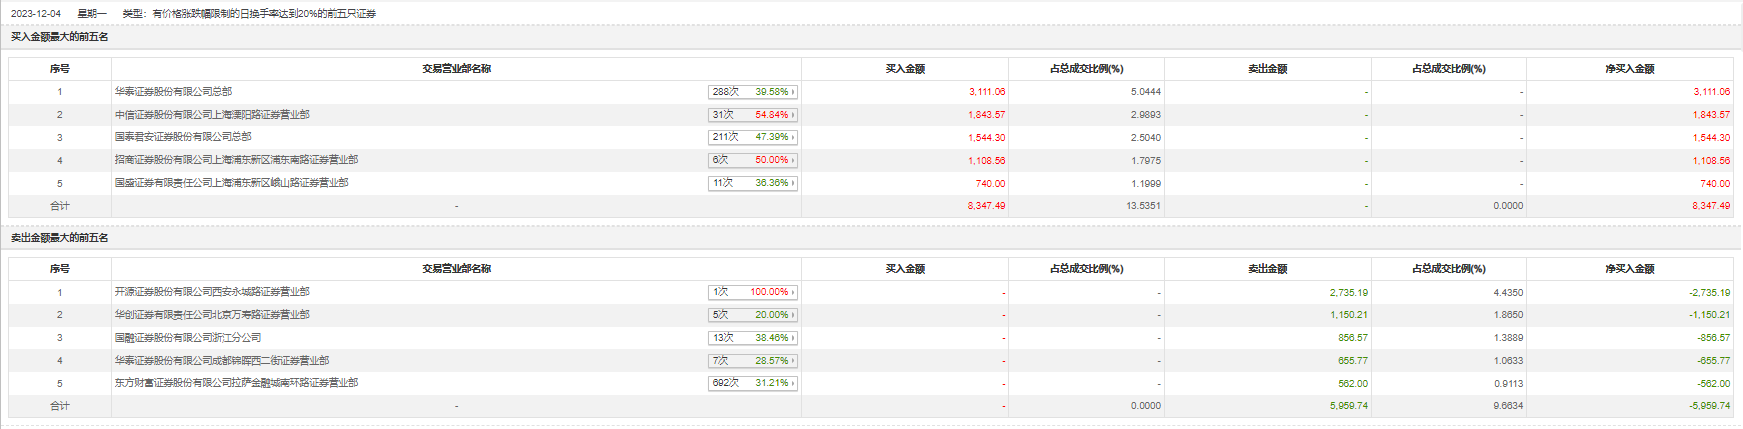Open the 692次 31.21% badge
Screen dimensions: 1743x429
[753, 383]
